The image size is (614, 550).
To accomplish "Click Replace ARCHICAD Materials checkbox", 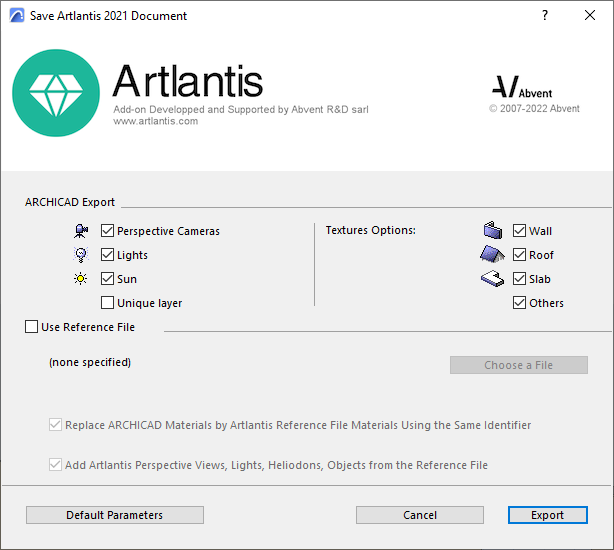I will (x=55, y=425).
